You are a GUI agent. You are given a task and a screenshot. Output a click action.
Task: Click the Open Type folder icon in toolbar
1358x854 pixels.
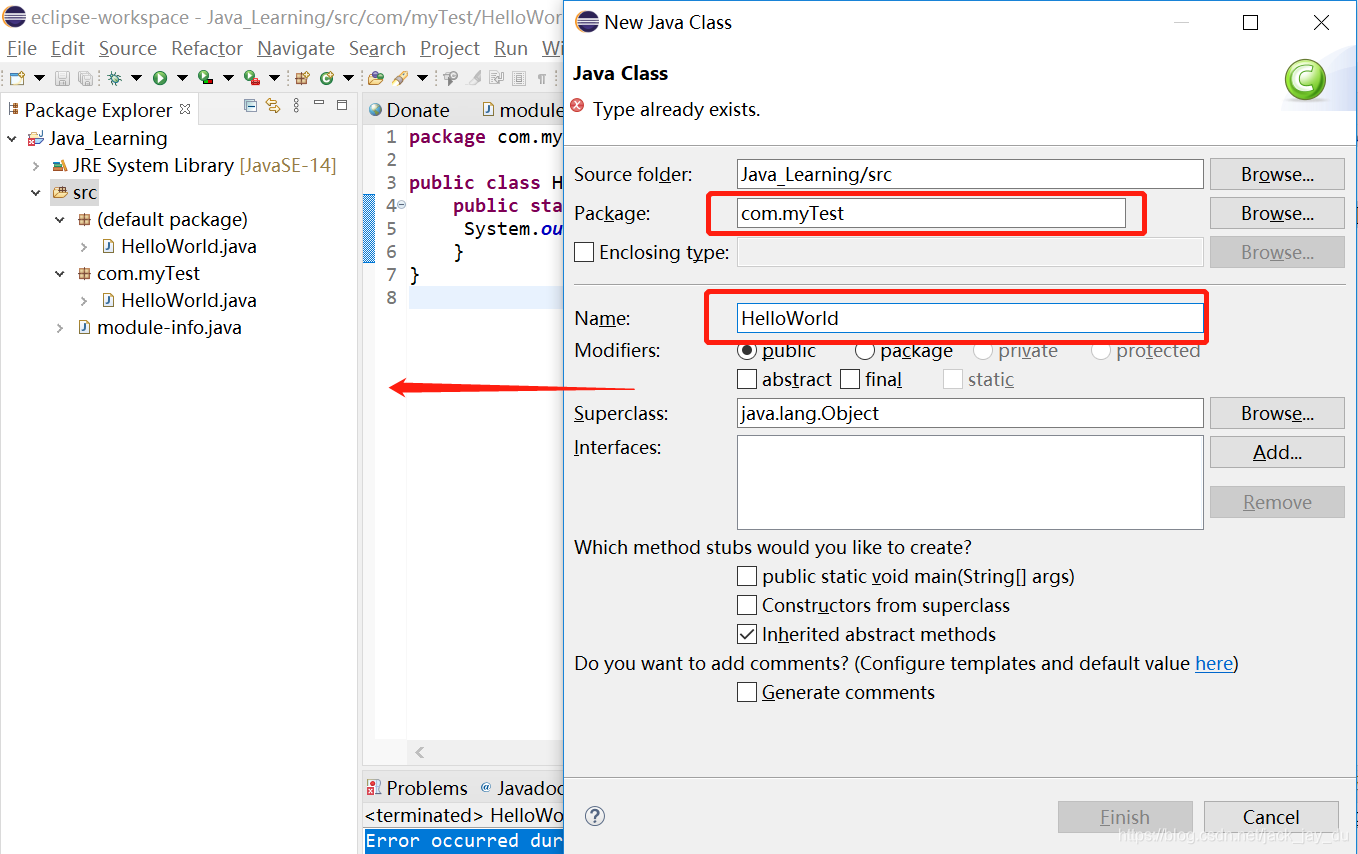point(375,78)
